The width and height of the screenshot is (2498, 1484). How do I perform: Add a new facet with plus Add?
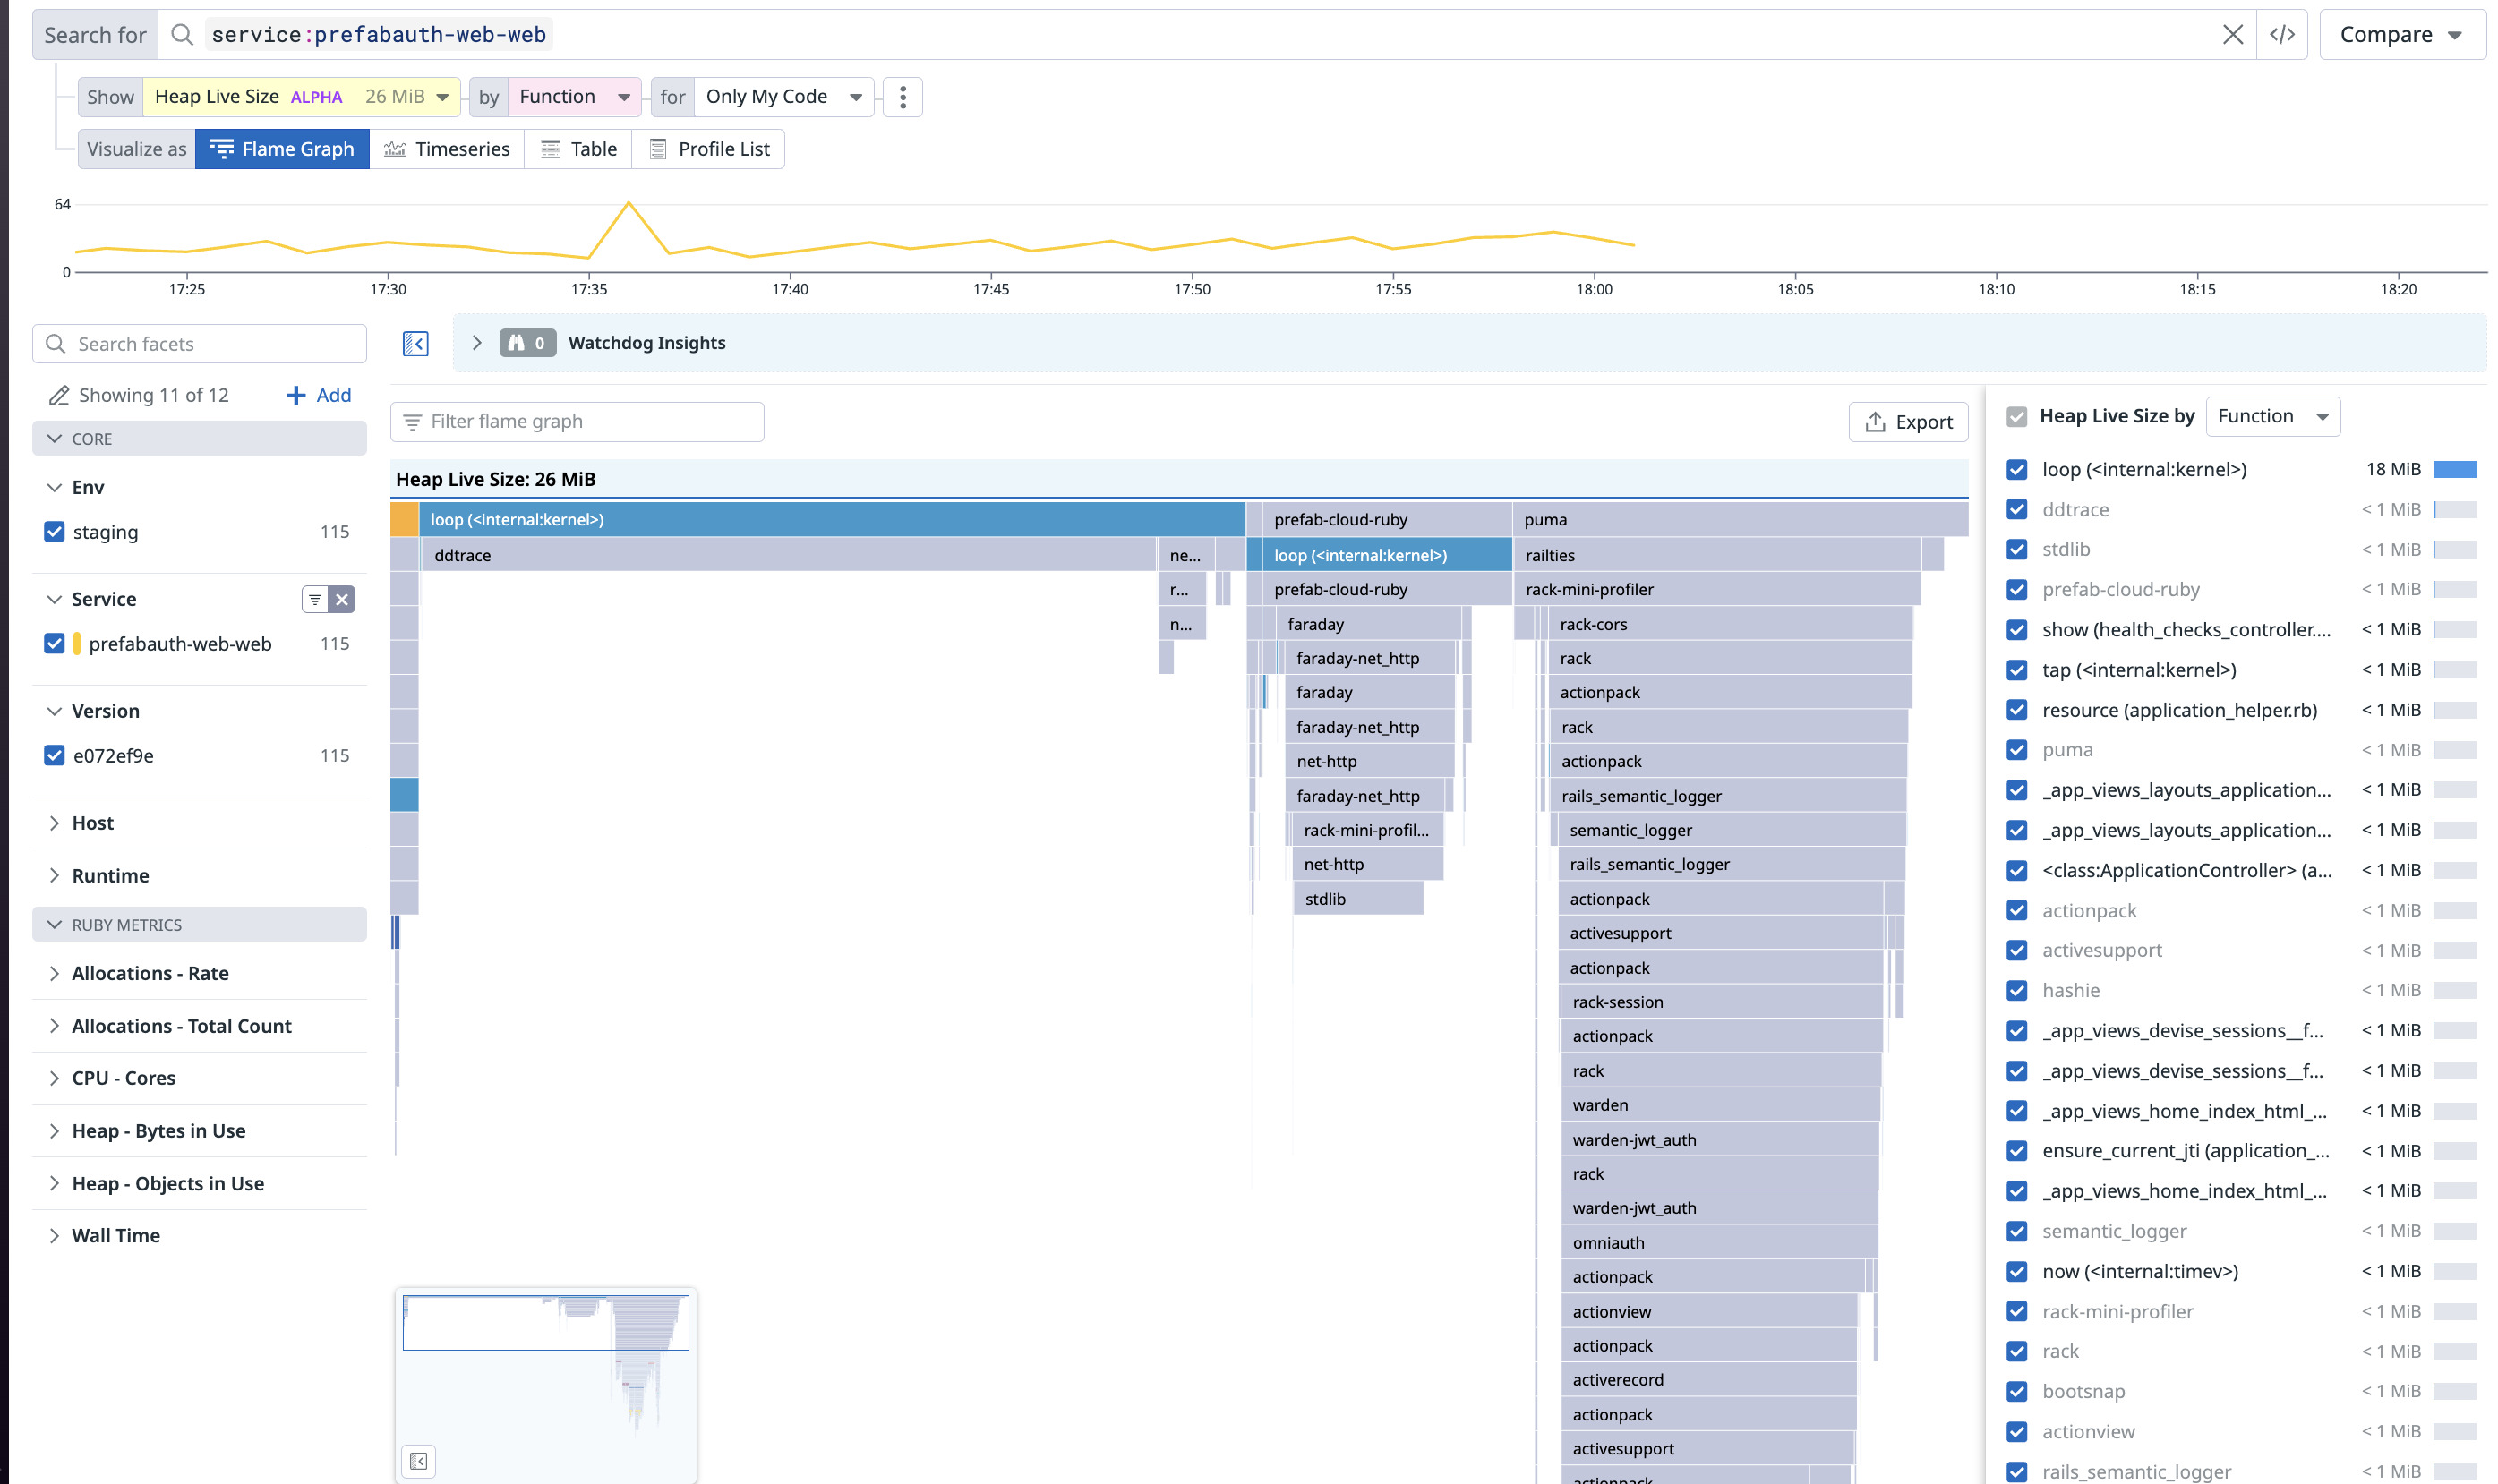tap(319, 395)
